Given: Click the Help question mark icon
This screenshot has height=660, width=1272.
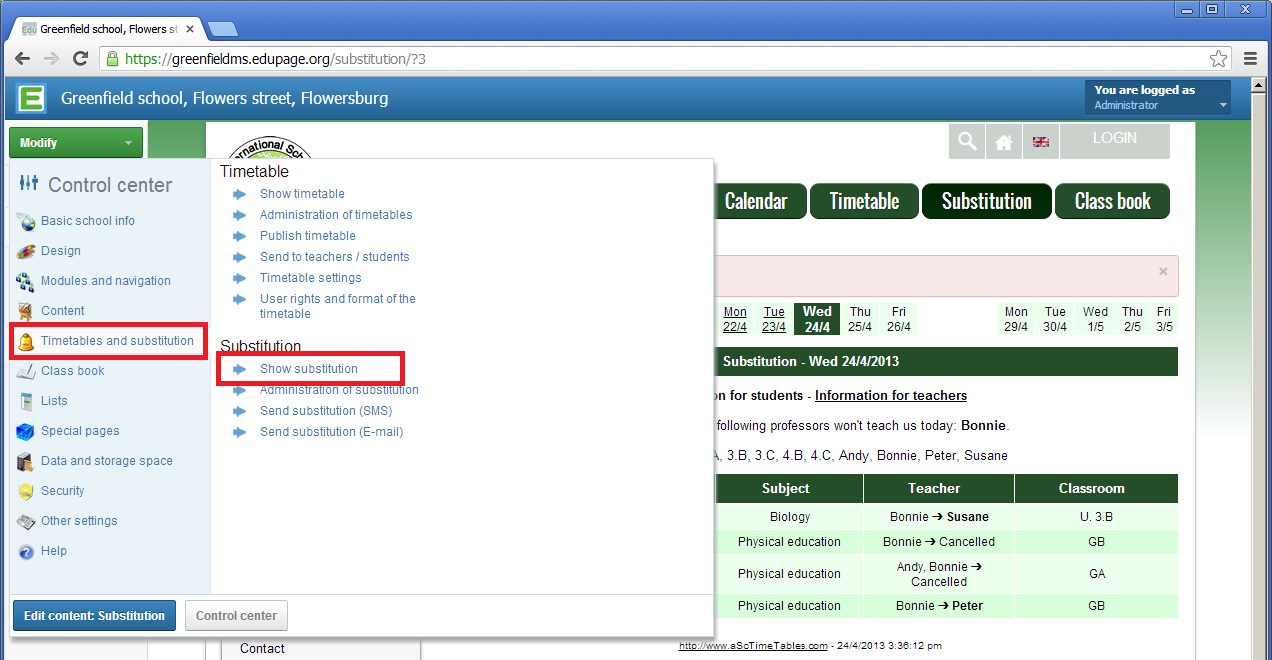Looking at the screenshot, I should click(x=26, y=551).
